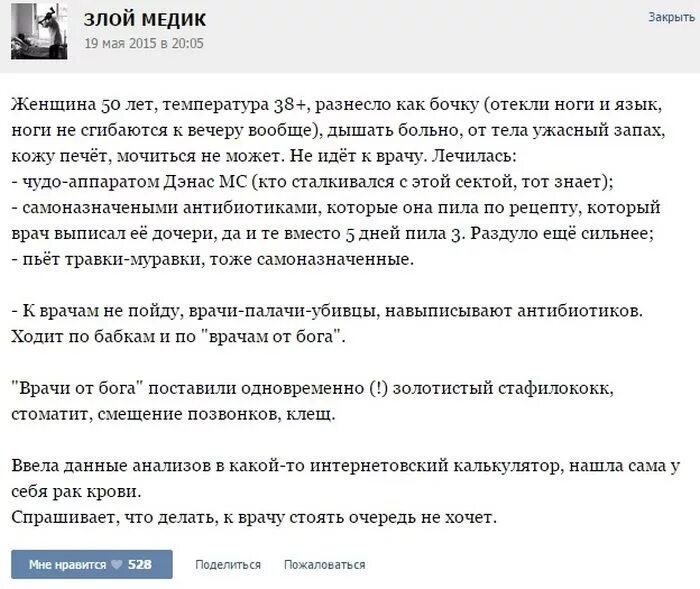This screenshot has height=589, width=700.
Task: Click the line 'стоматит, смещение позвонков, клещ.'
Action: 173,414
